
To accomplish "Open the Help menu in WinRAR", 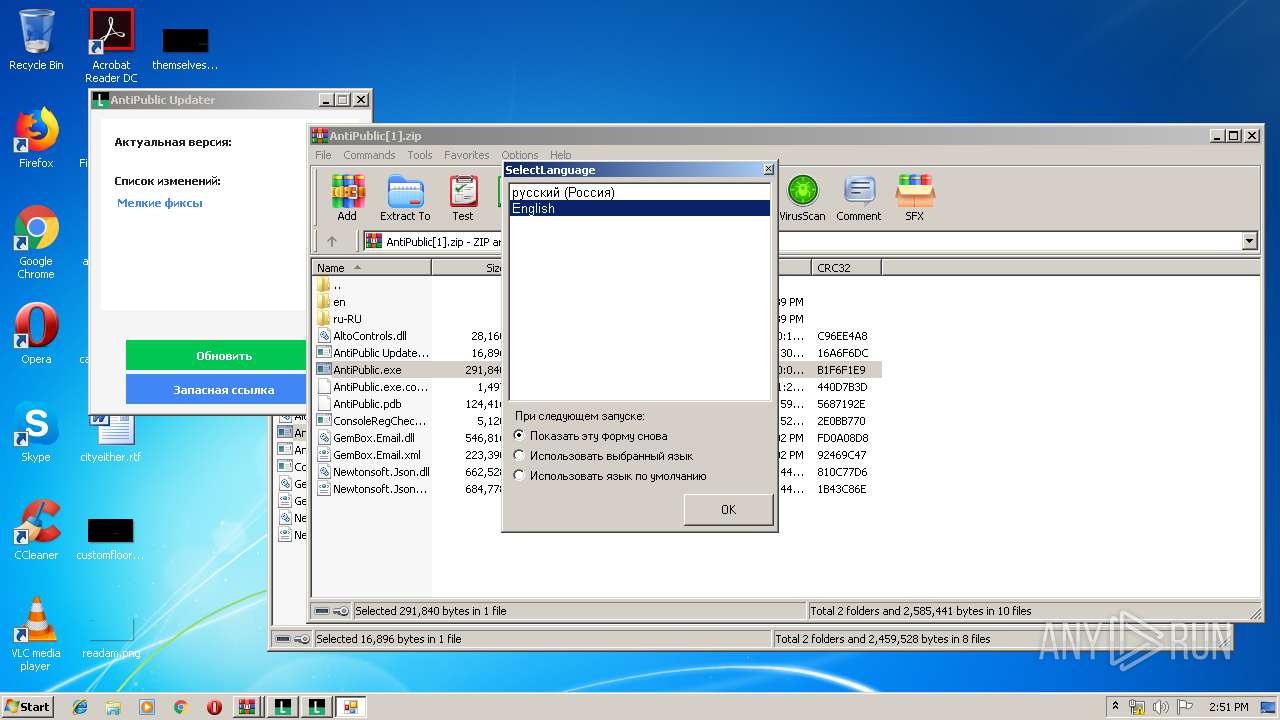I will [x=560, y=155].
